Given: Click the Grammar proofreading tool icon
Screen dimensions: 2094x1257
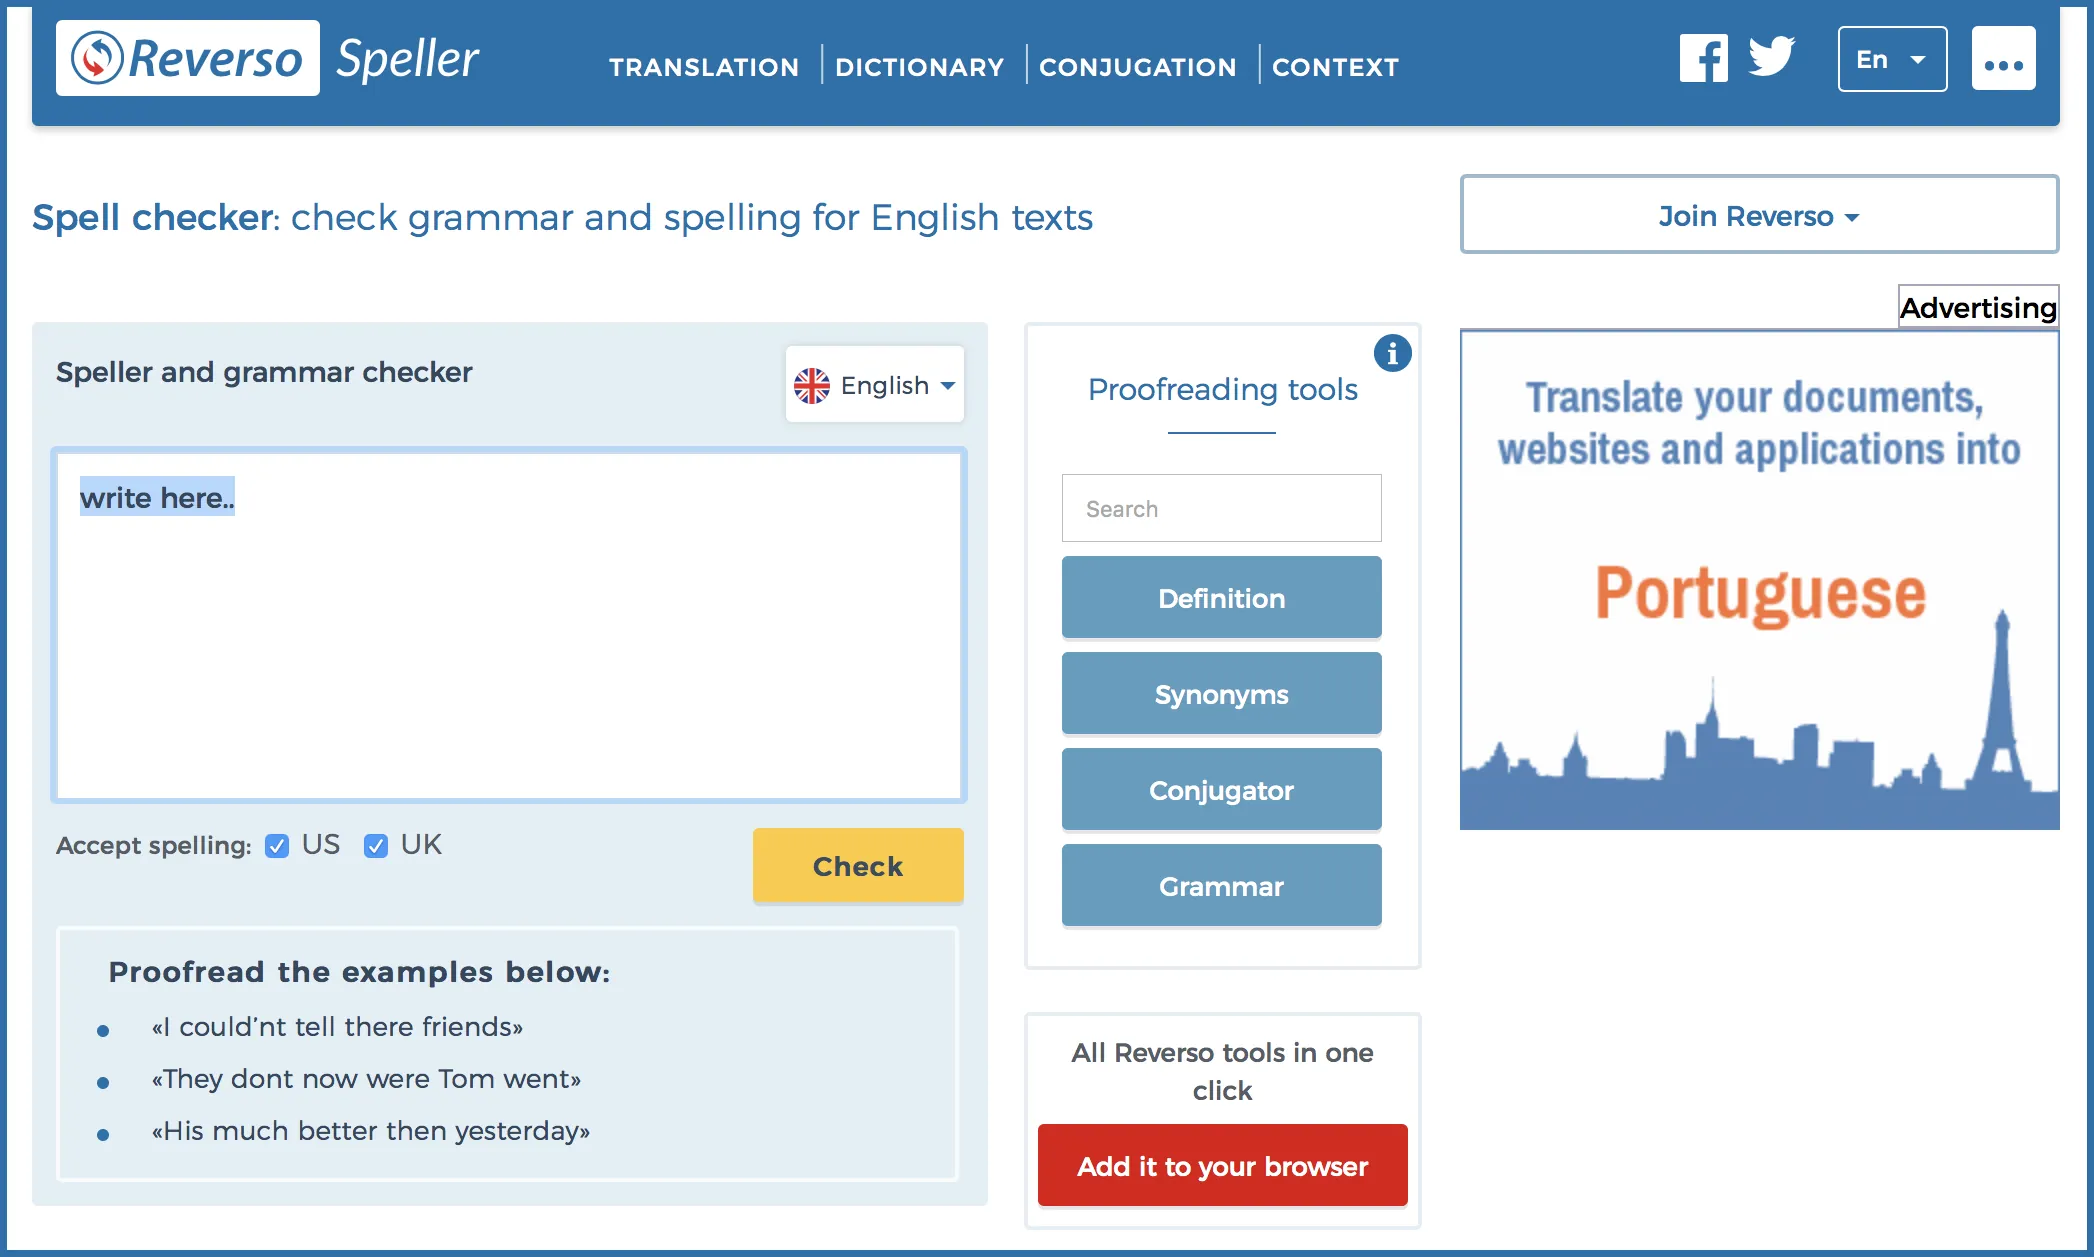Looking at the screenshot, I should 1219,886.
